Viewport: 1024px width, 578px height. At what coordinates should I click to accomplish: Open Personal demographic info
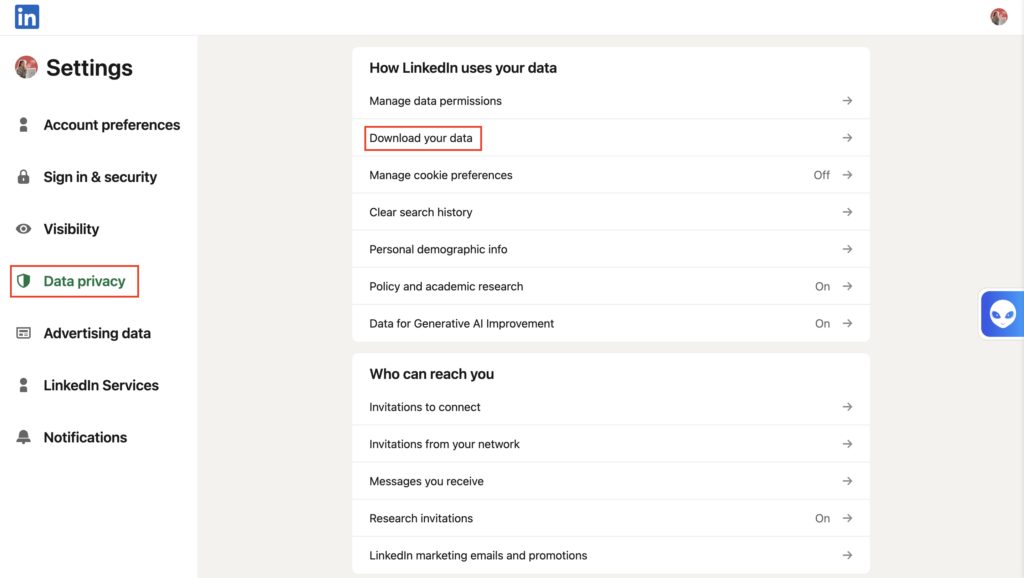point(611,249)
